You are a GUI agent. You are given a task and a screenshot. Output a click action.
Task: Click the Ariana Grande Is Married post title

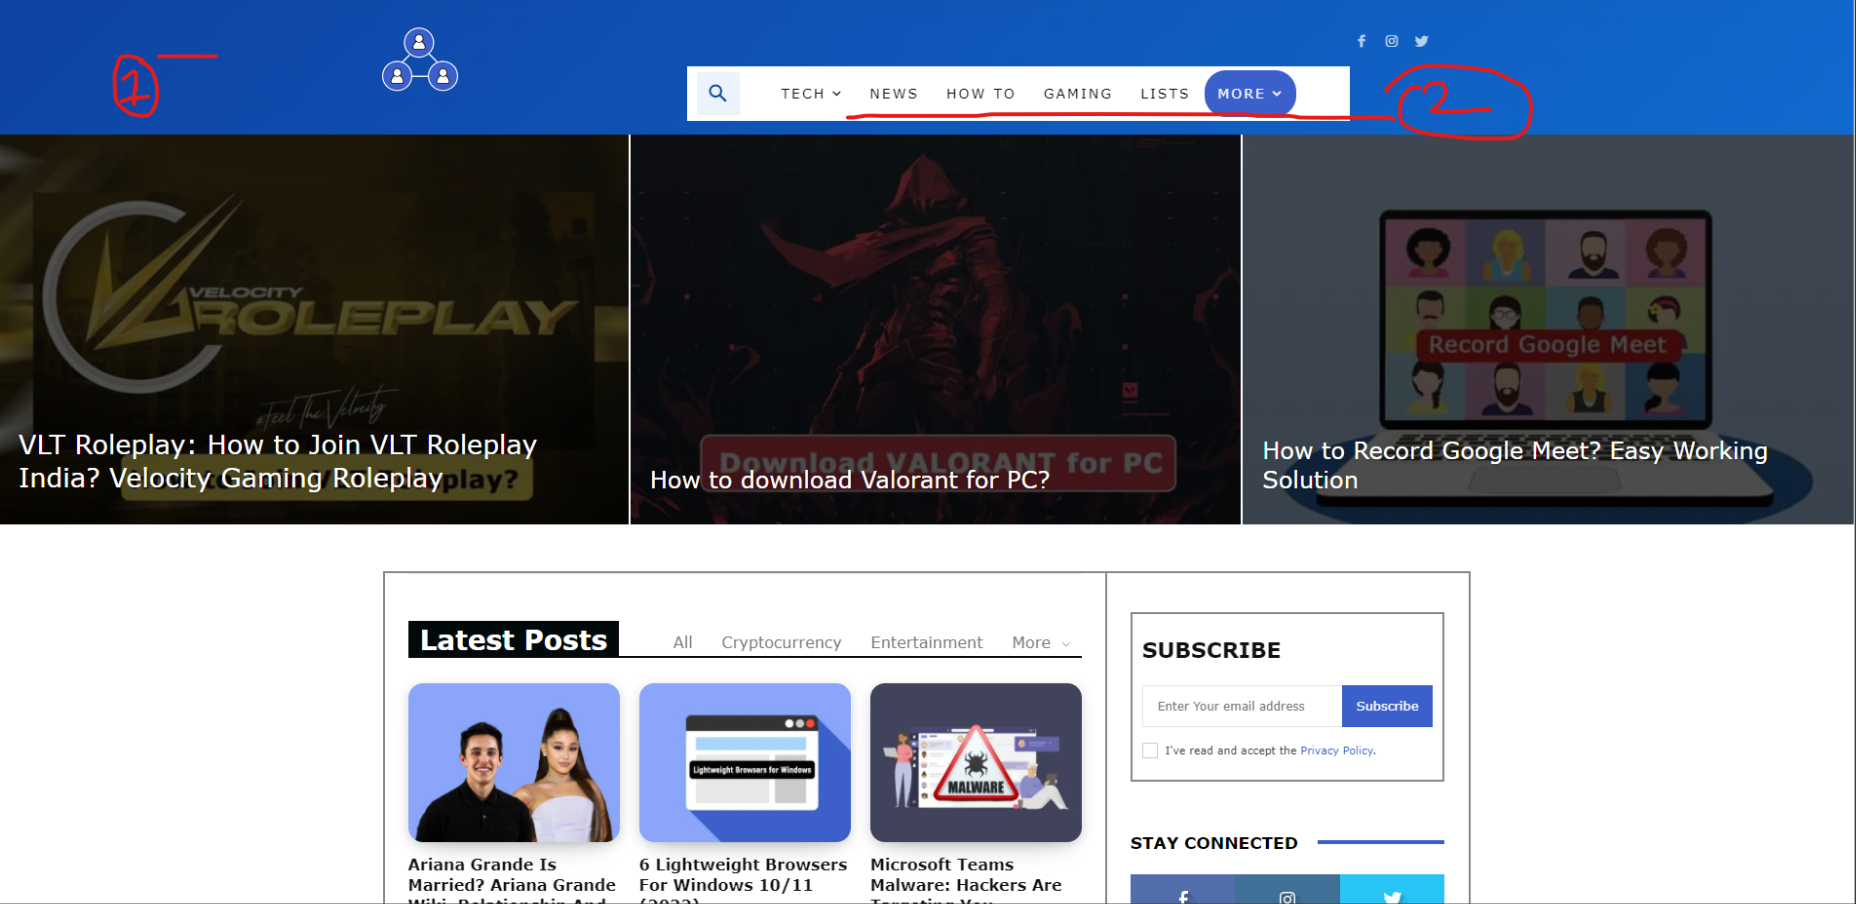pyautogui.click(x=512, y=880)
